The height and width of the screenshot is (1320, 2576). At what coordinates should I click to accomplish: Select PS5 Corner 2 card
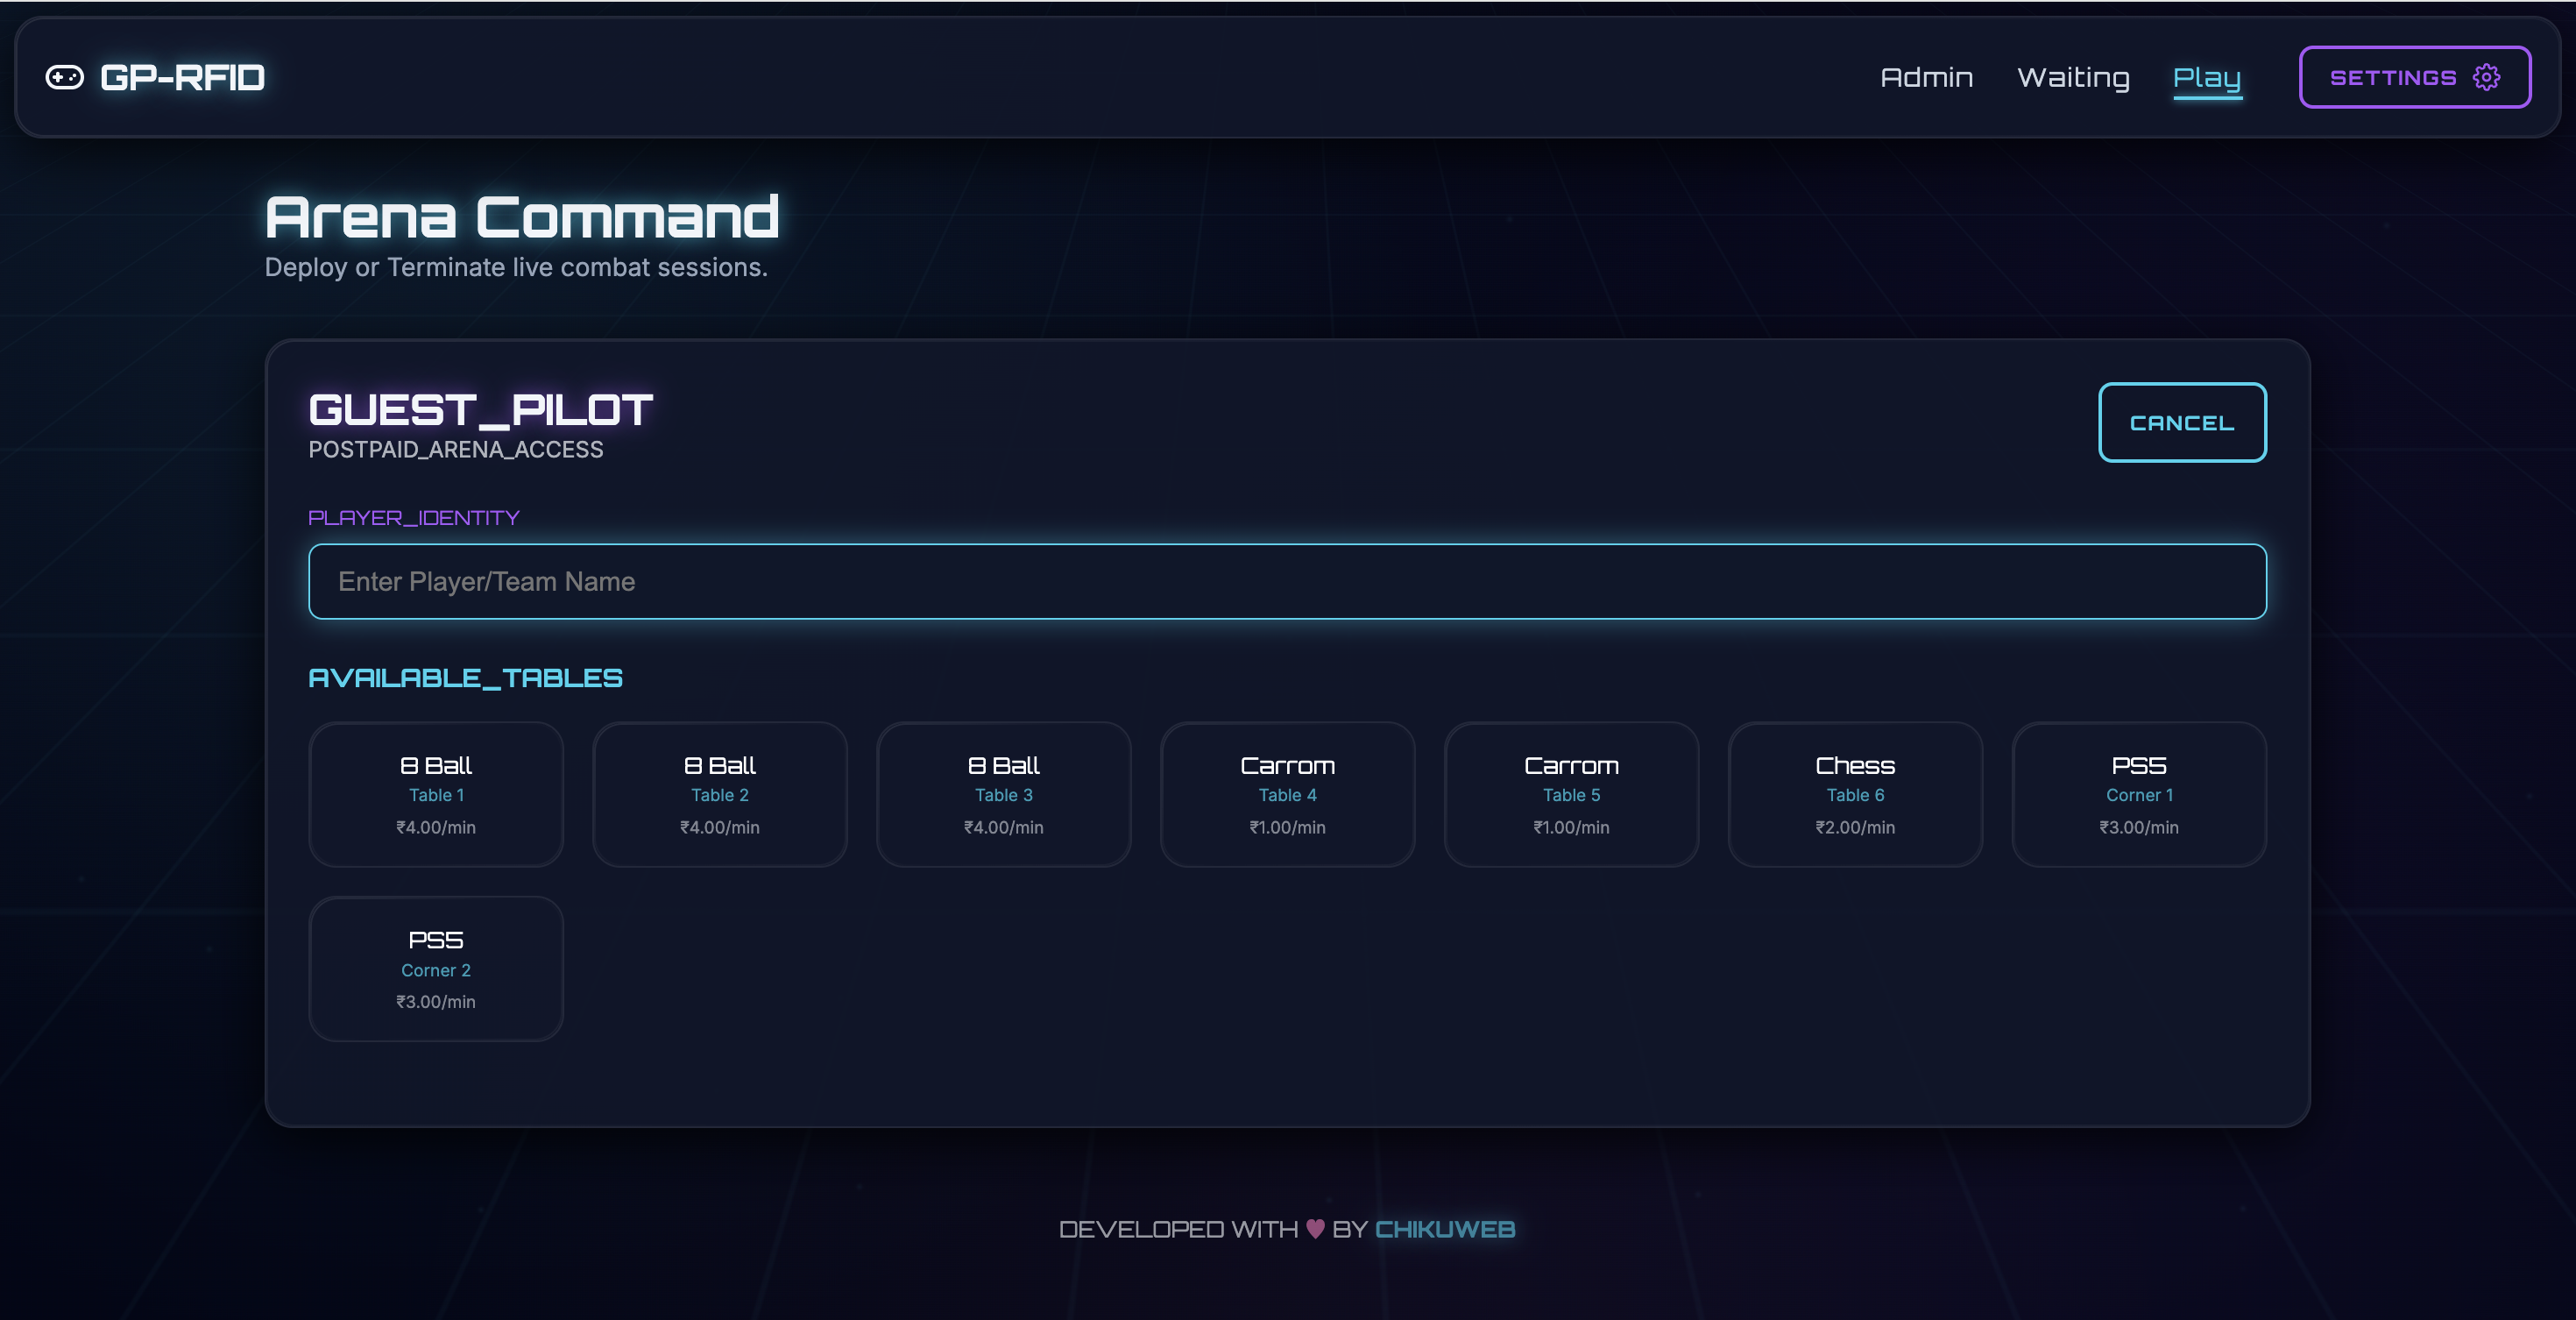click(x=436, y=968)
